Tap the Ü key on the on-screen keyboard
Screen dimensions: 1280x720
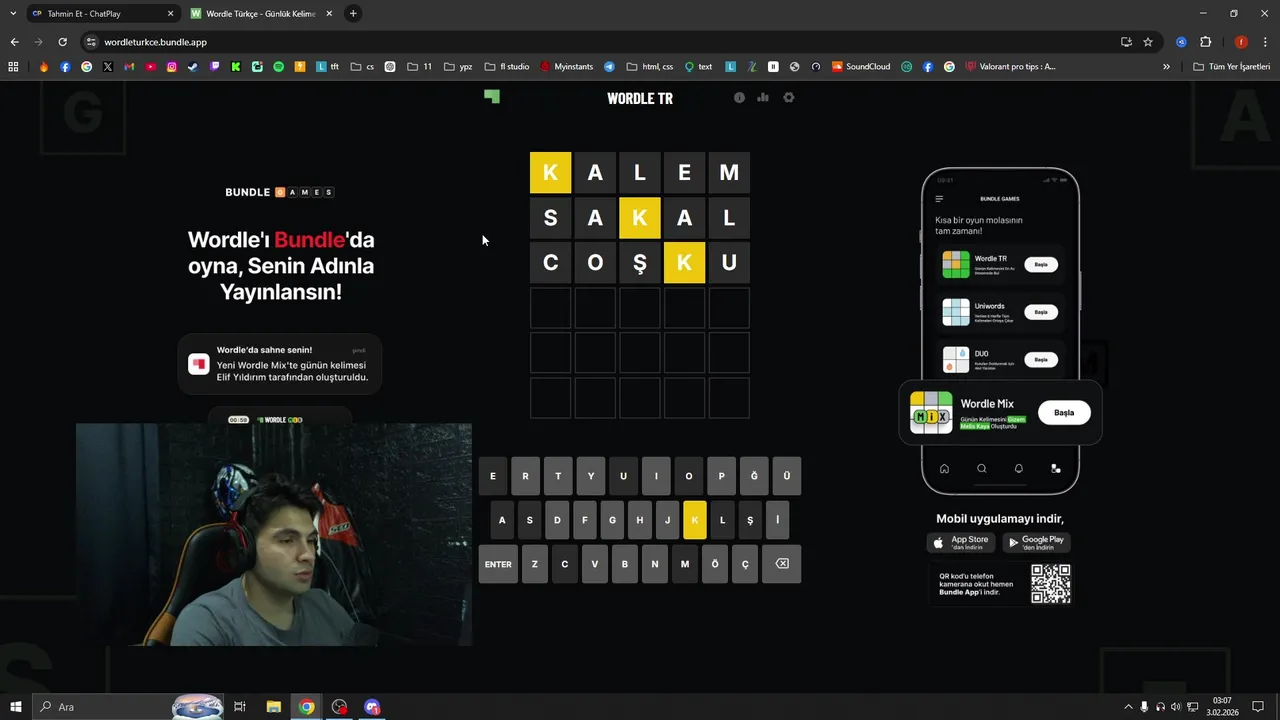pos(787,476)
